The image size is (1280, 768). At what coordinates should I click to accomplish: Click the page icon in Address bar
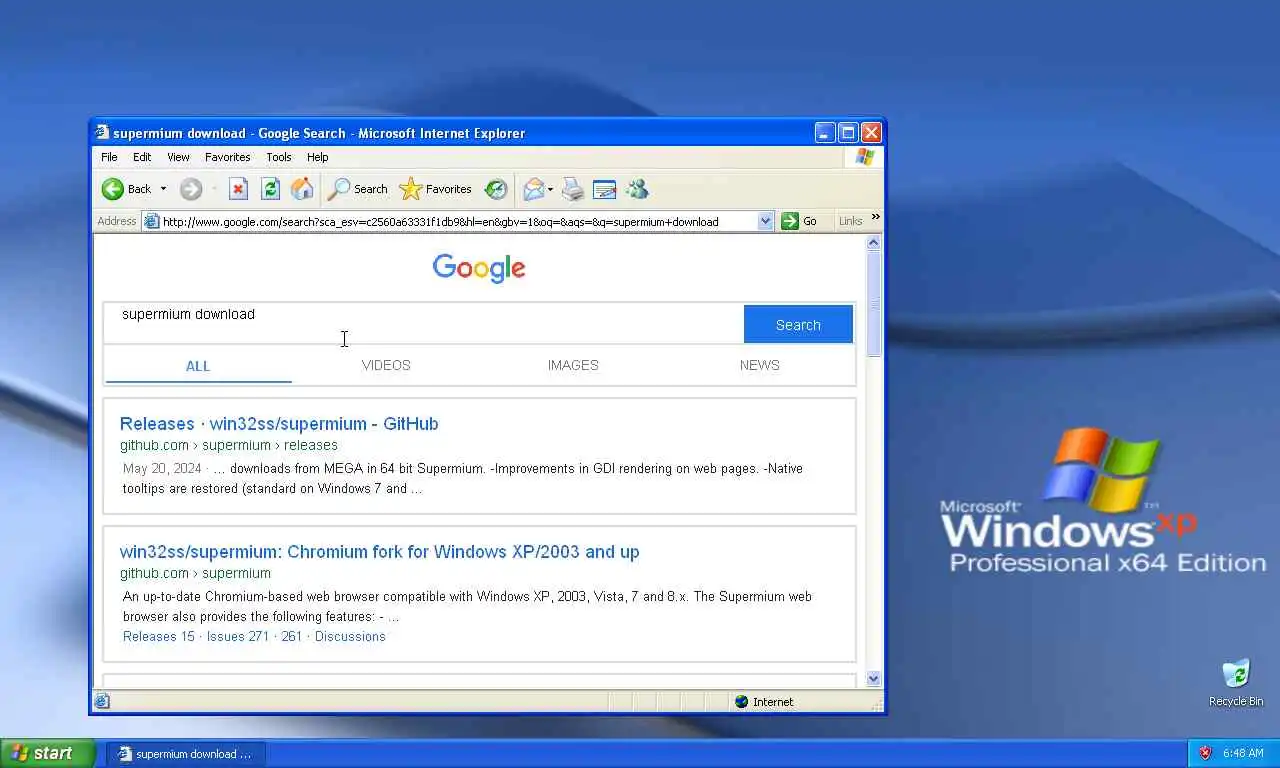click(152, 222)
